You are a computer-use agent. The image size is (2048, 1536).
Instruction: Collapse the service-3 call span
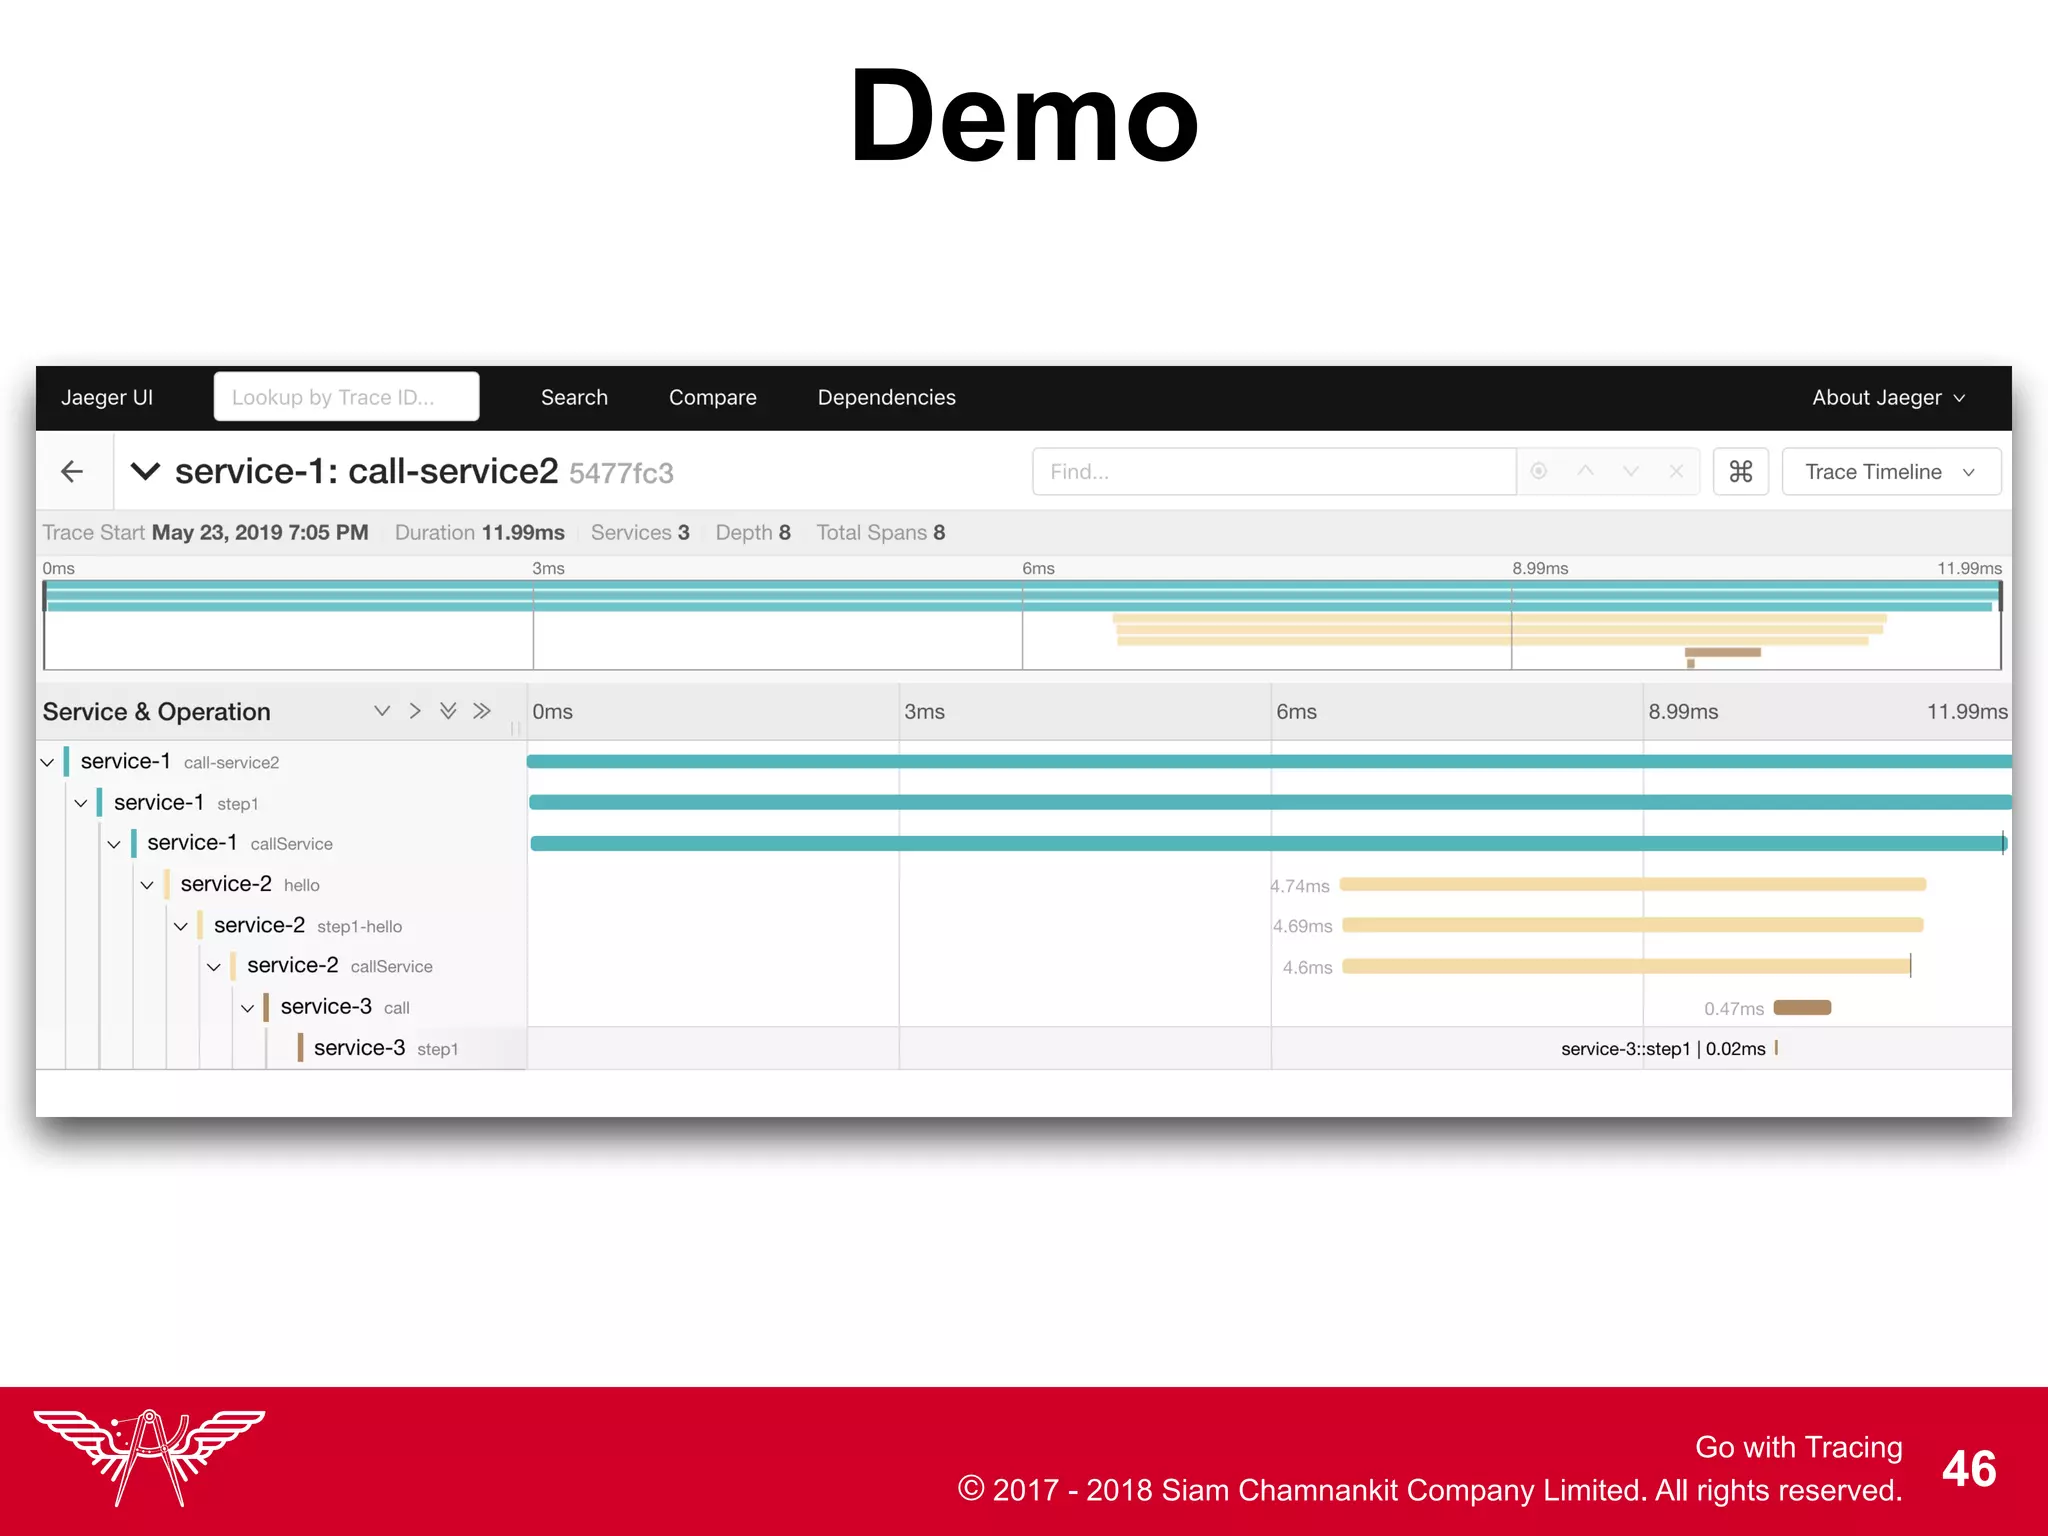click(x=247, y=1008)
